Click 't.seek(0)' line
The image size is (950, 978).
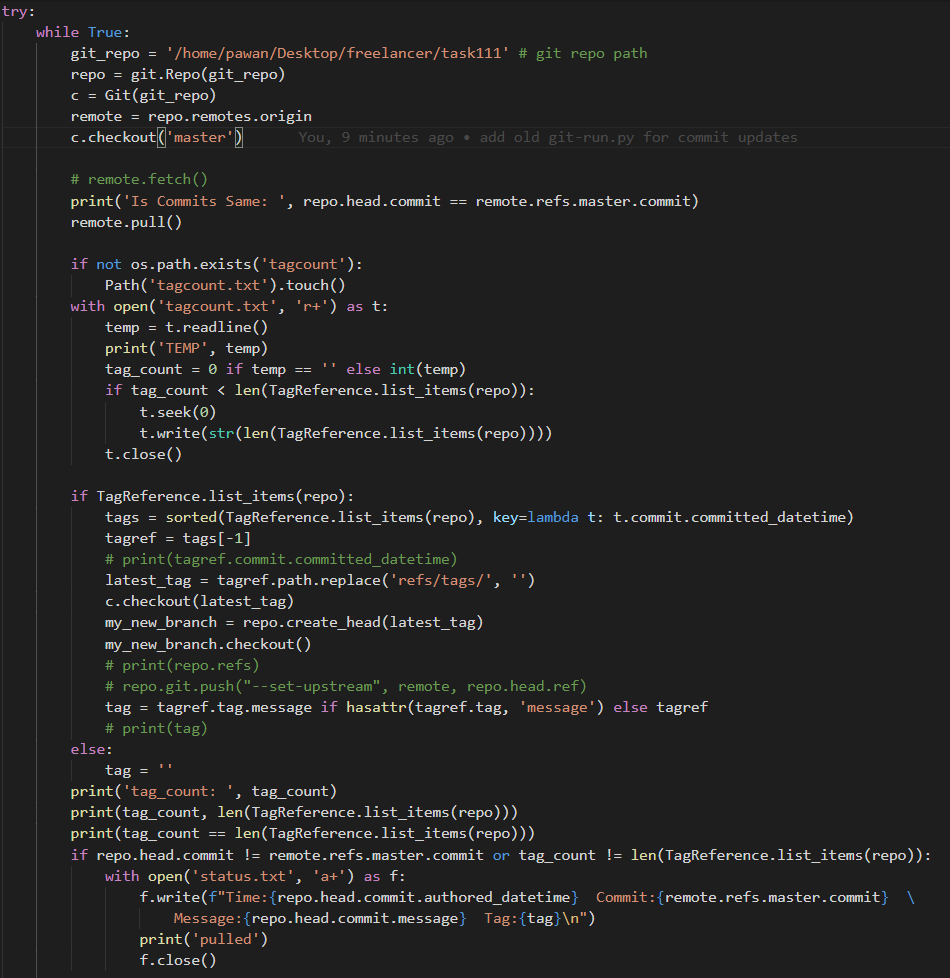point(178,412)
